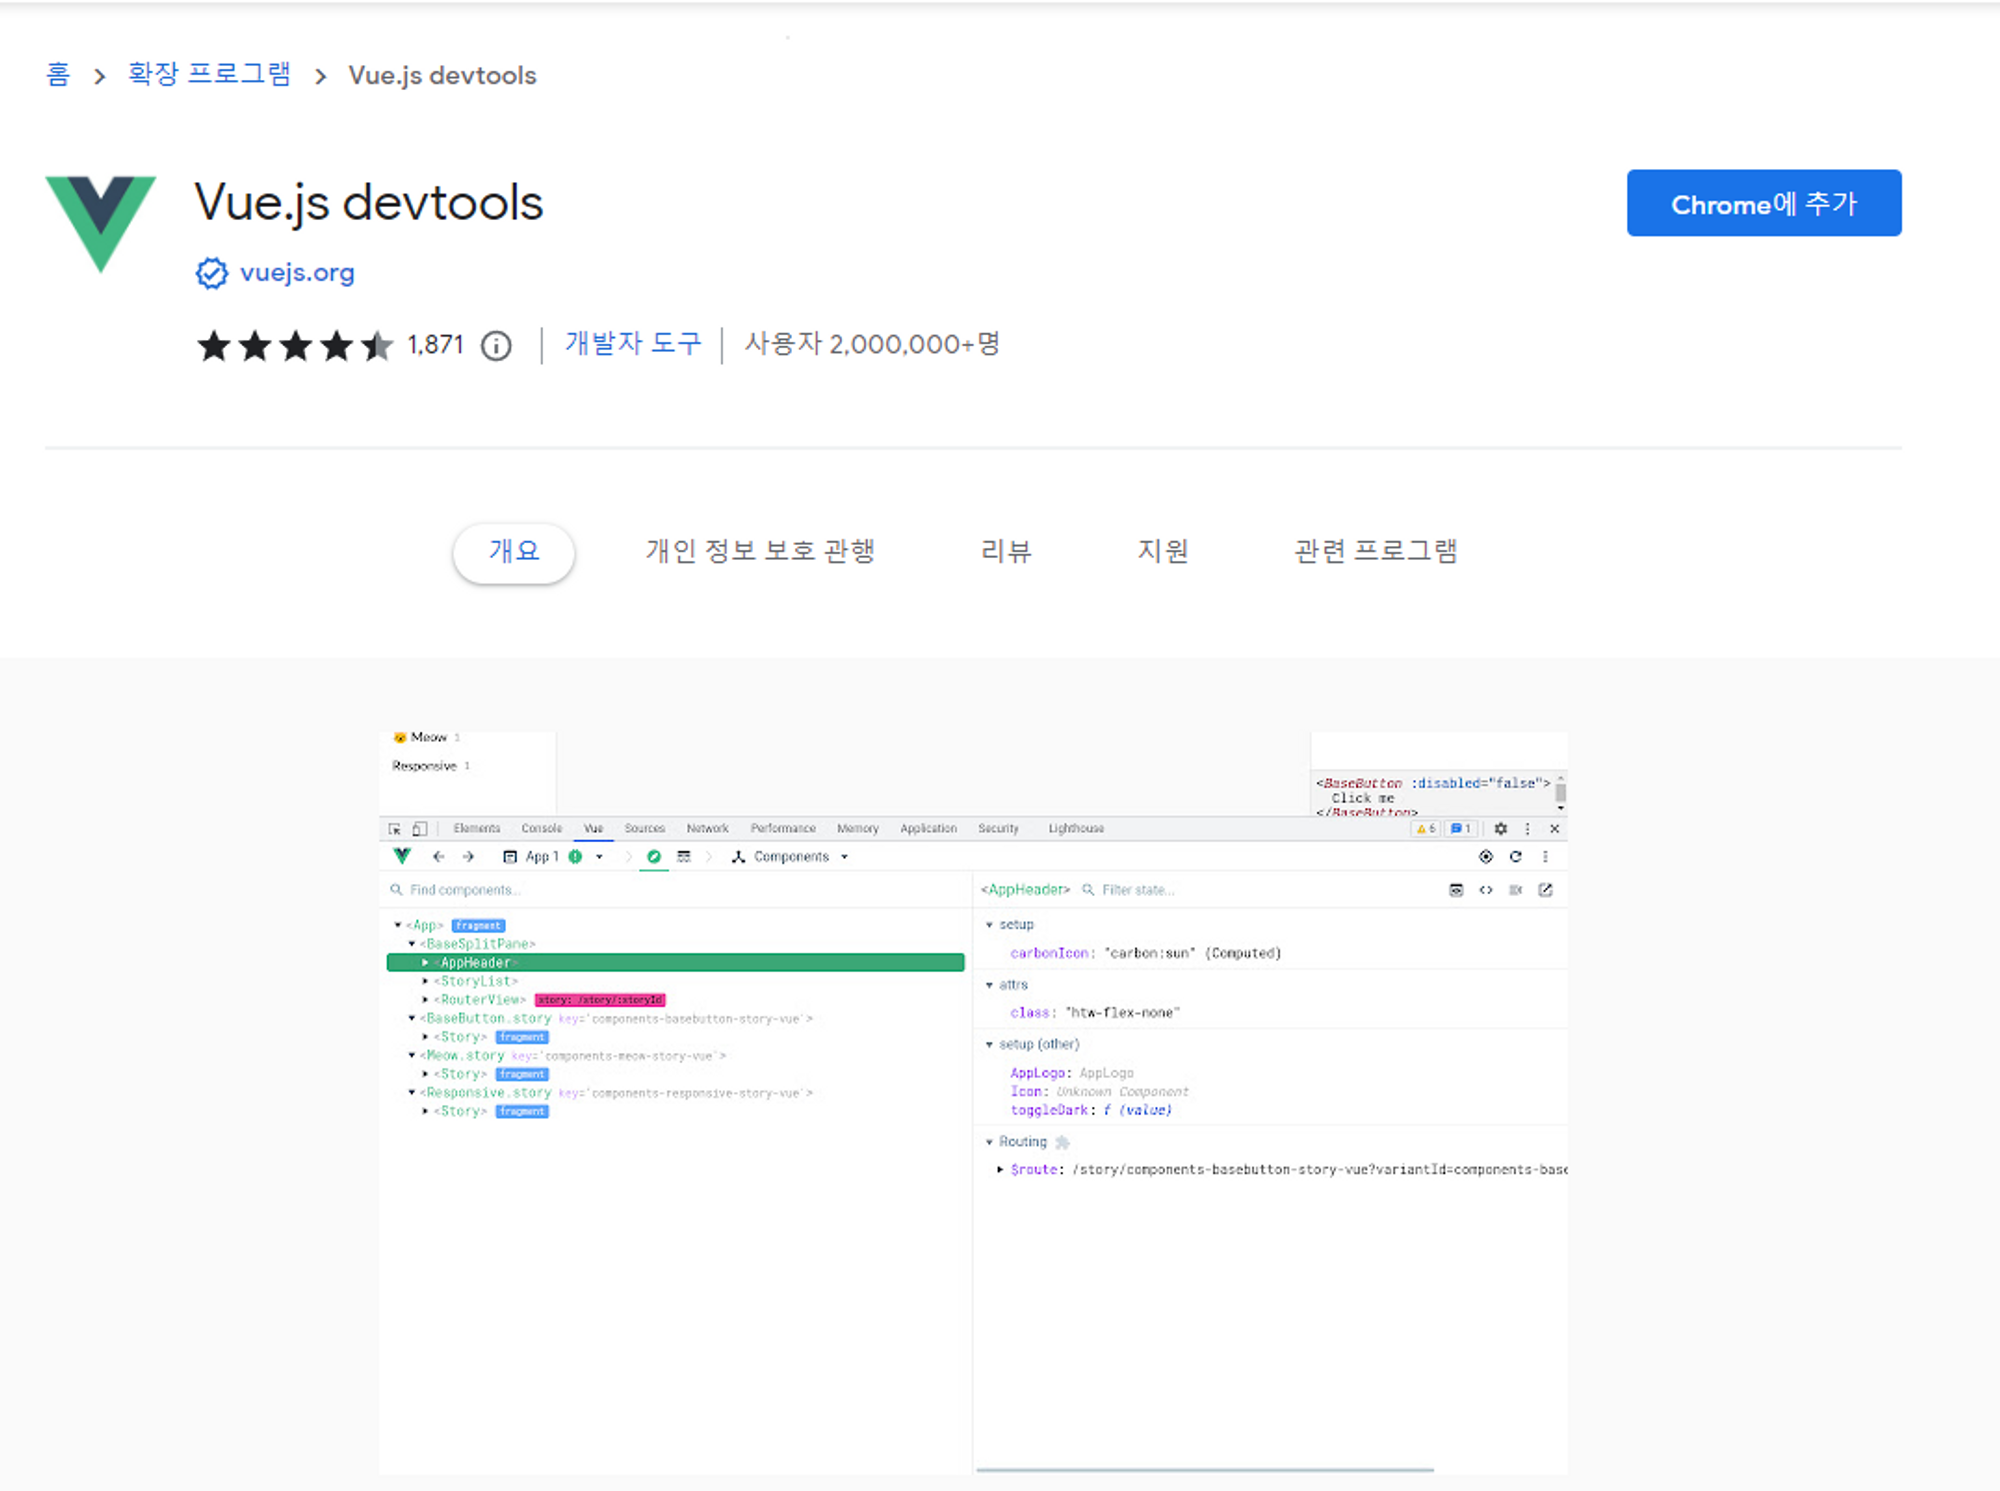The image size is (2000, 1491).
Task: Open the Components dropdown in Vue toolbar
Action: (x=790, y=857)
